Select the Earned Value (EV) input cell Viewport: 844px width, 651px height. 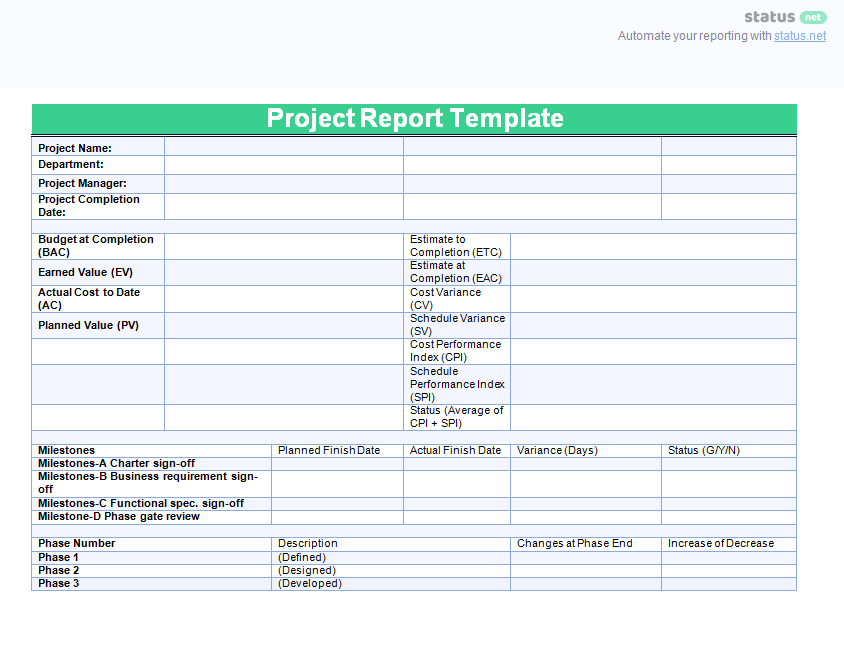point(283,272)
